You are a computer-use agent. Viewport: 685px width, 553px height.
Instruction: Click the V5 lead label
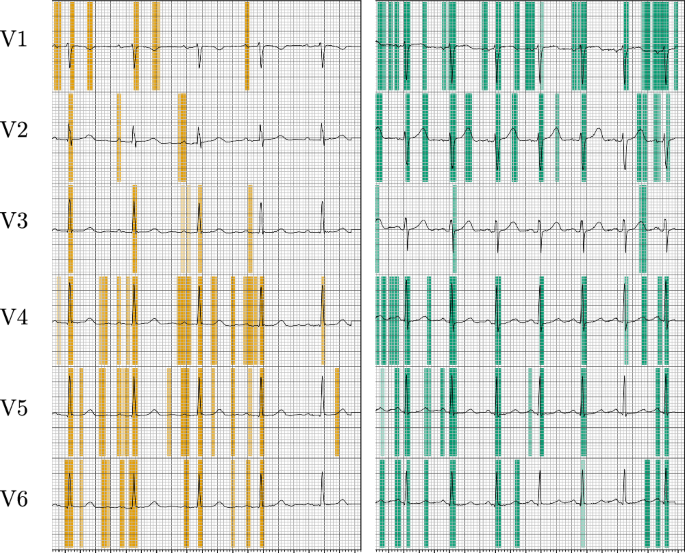click(x=14, y=408)
